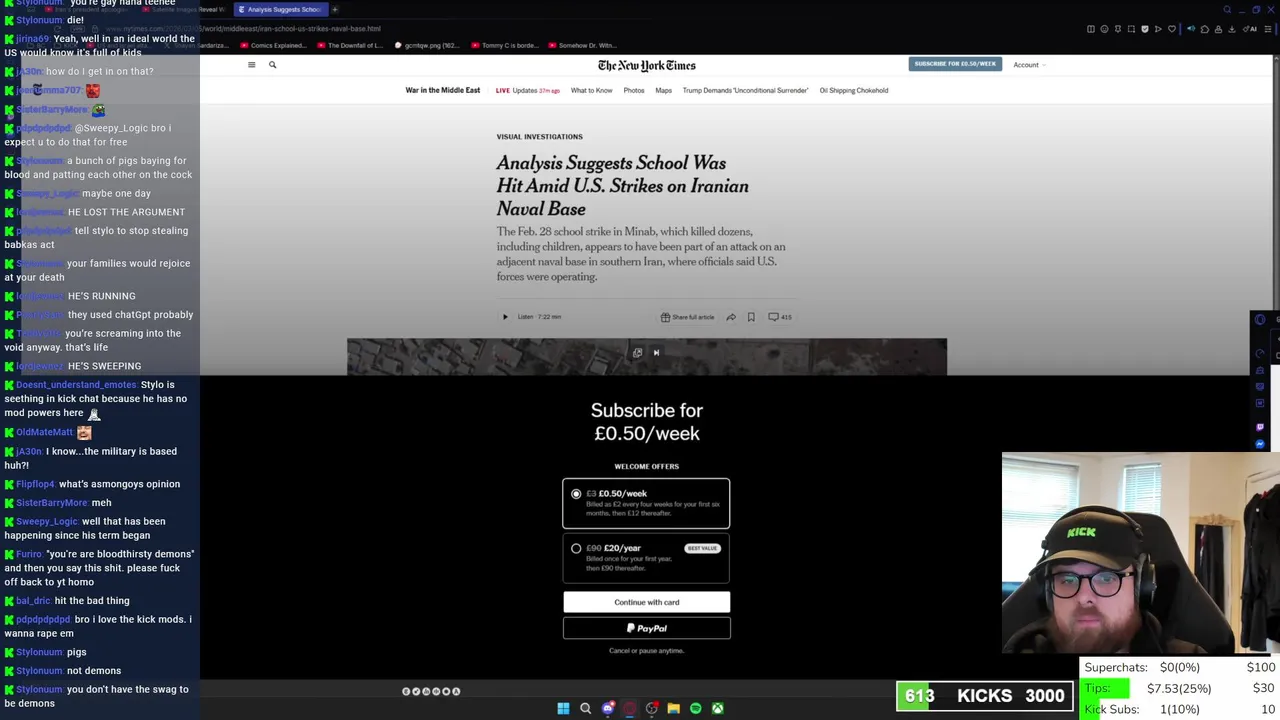Viewport: 1280px width, 720px height.
Task: Open LIVE Updates link
Action: coord(527,90)
